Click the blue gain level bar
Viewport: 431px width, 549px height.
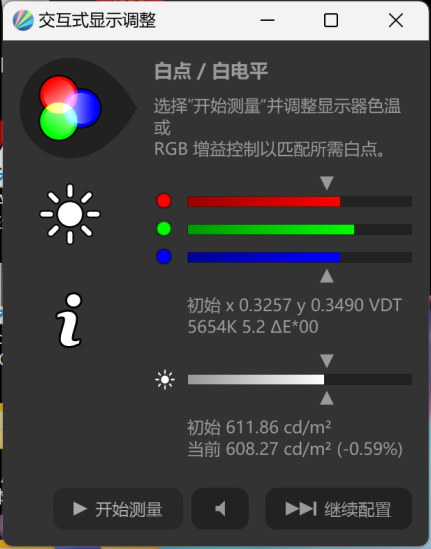coord(300,257)
